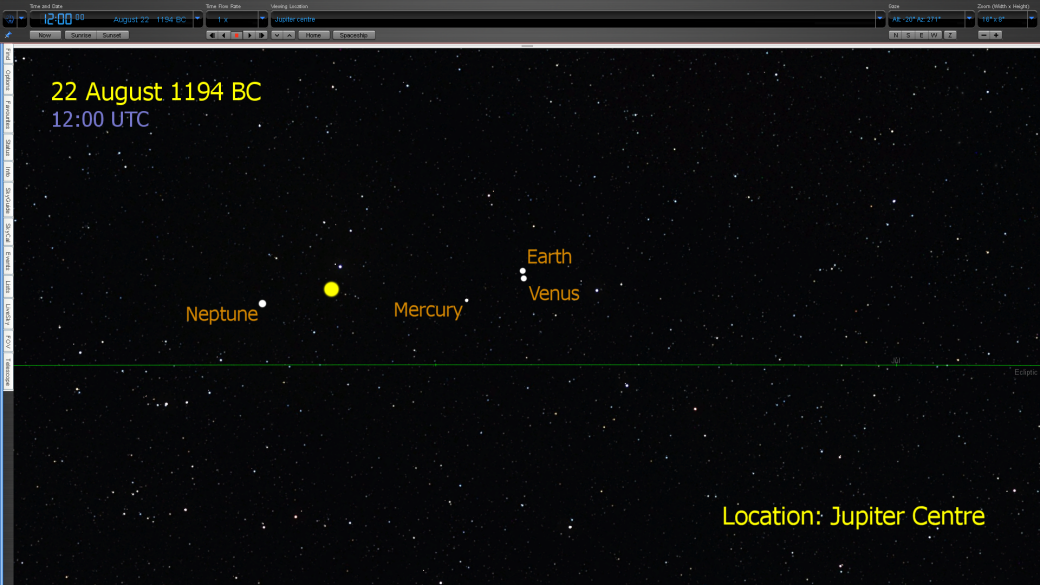Click the 1 x time flow rate field
This screenshot has height=585, width=1040.
(231, 19)
